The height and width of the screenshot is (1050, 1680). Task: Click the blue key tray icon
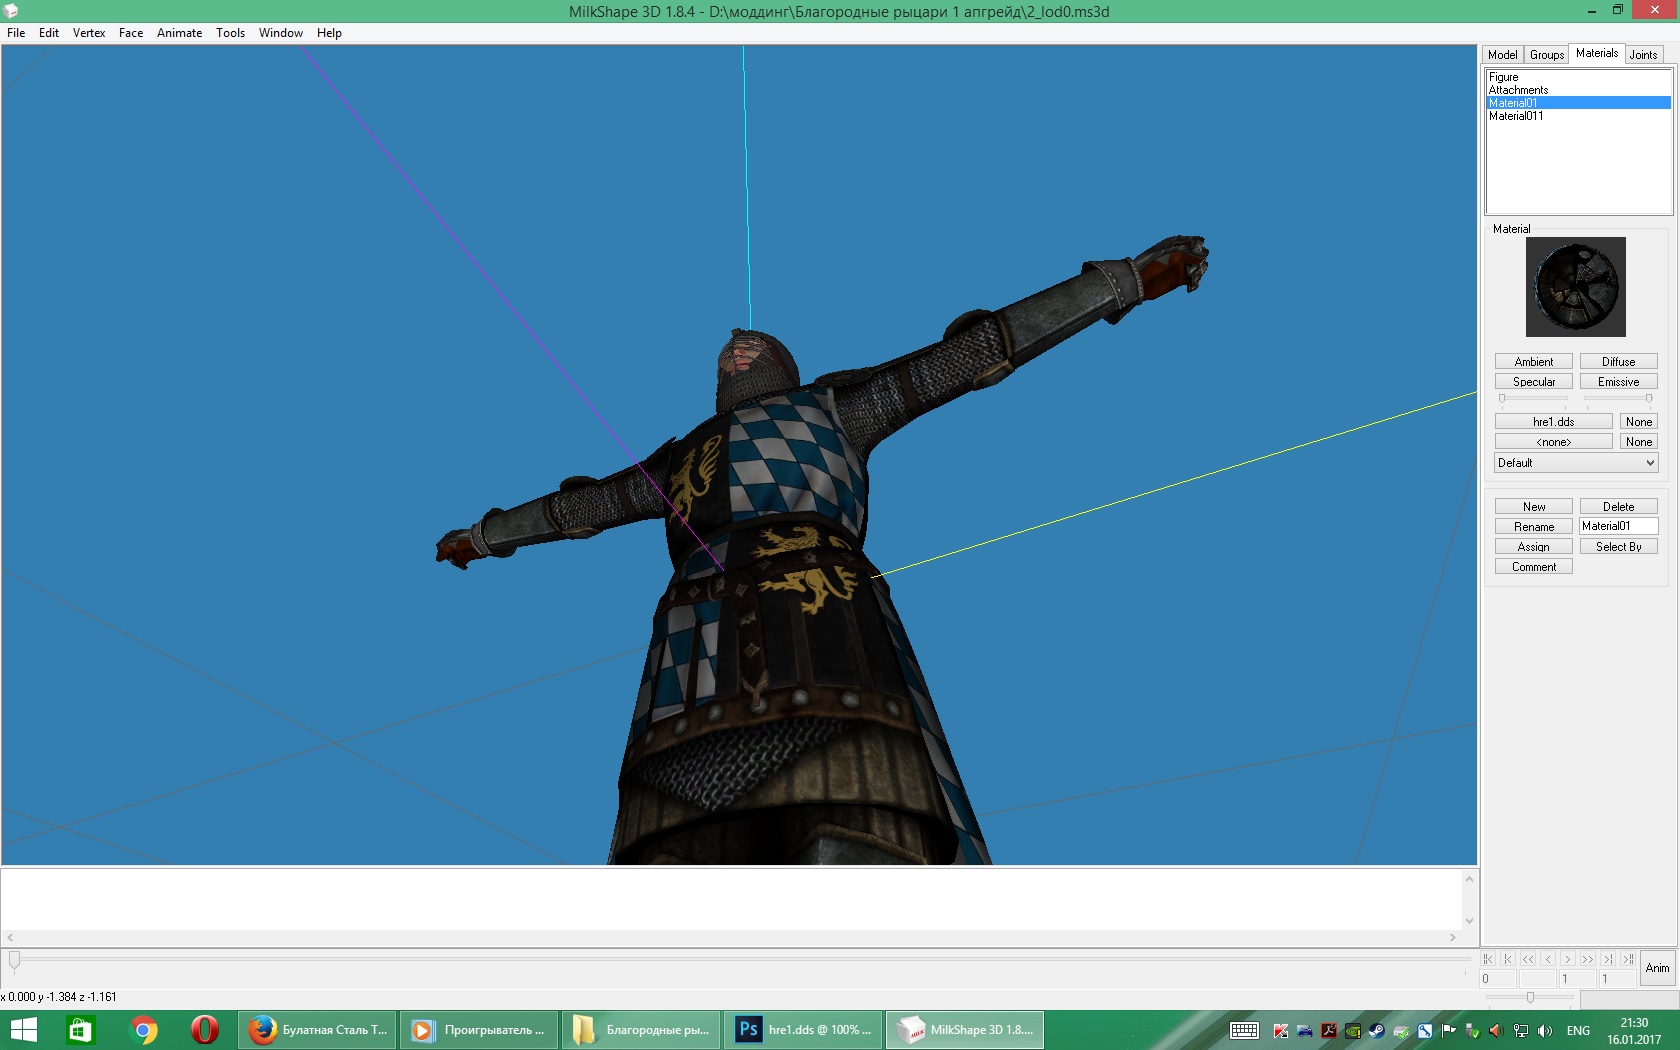click(x=1425, y=1031)
